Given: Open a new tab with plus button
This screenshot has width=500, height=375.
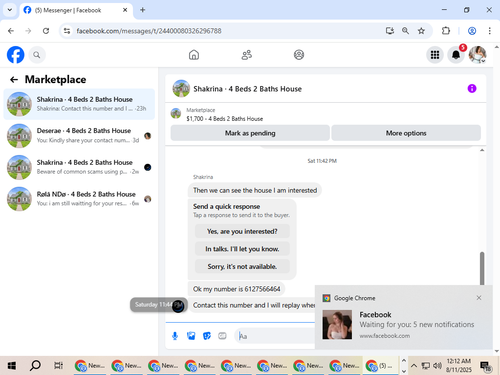Looking at the screenshot, I should [x=142, y=10].
